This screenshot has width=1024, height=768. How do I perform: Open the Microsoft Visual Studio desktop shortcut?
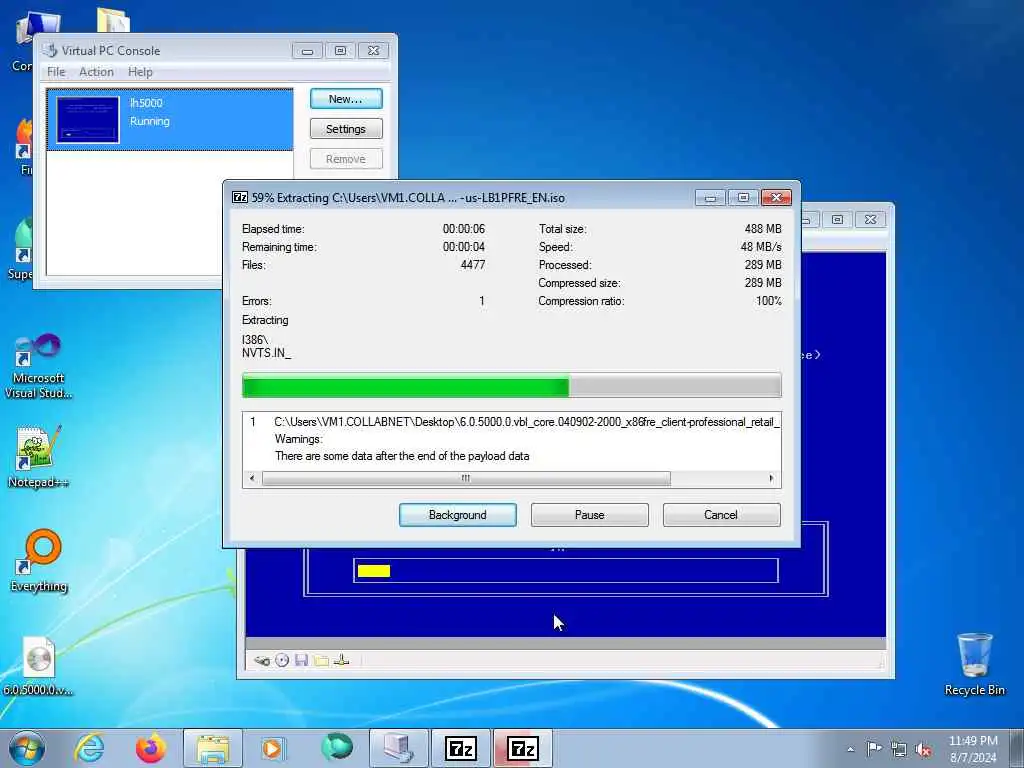coord(38,366)
